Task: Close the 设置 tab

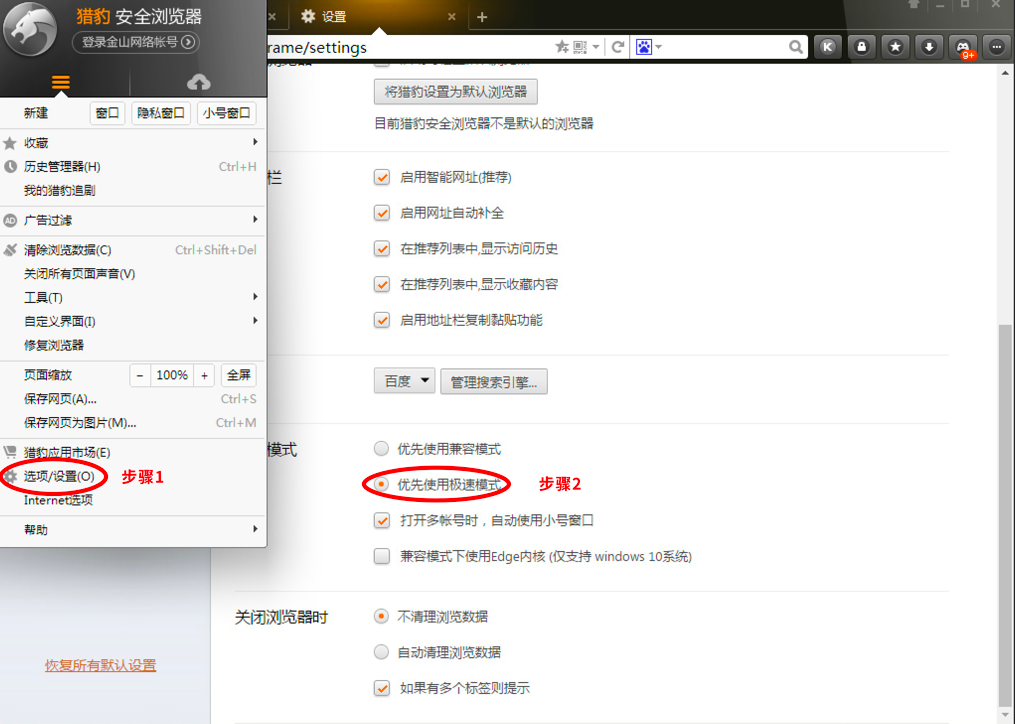Action: (x=452, y=17)
